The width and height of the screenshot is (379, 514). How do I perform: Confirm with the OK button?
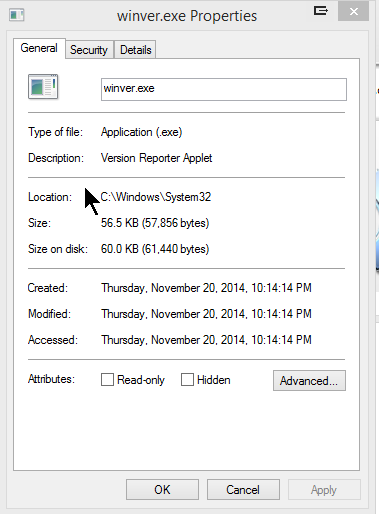[162, 490]
